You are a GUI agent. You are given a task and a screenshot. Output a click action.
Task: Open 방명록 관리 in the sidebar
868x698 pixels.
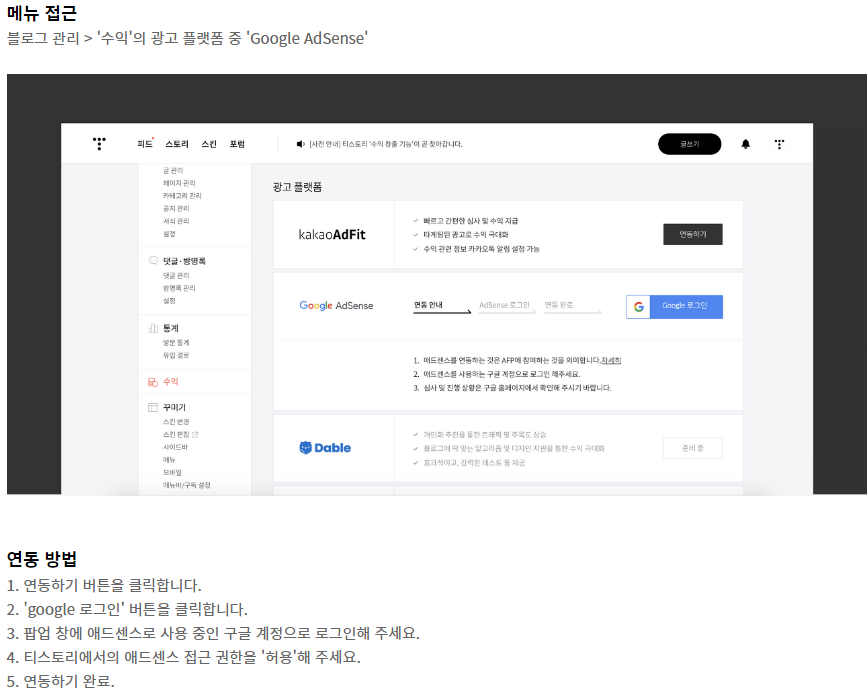pos(179,288)
